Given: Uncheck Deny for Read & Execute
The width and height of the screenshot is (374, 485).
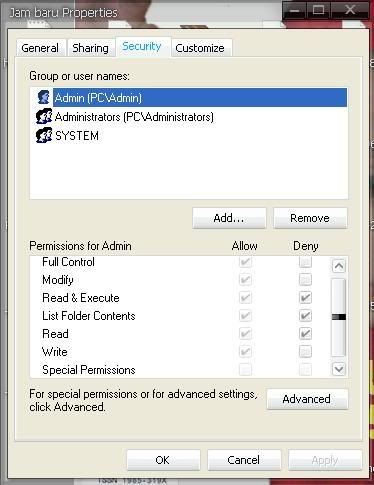Looking at the screenshot, I should coord(305,298).
